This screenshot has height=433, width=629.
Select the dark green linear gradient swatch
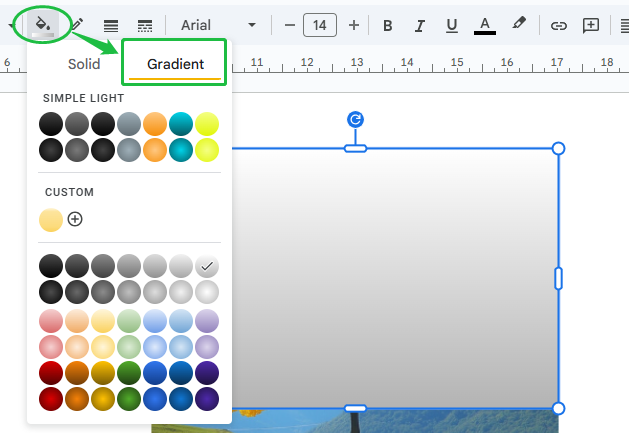point(129,373)
